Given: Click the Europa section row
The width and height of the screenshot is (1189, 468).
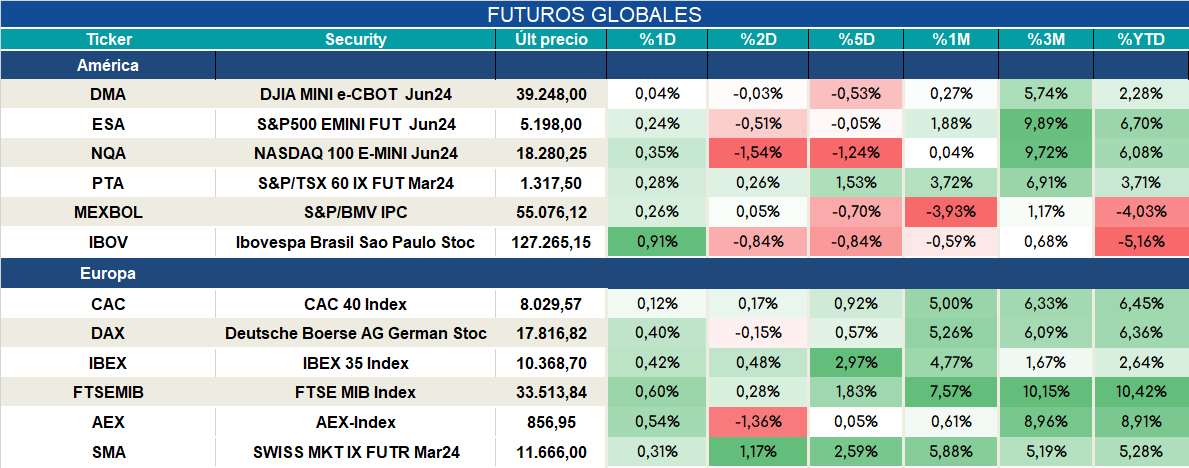Looking at the screenshot, I should (x=594, y=273).
